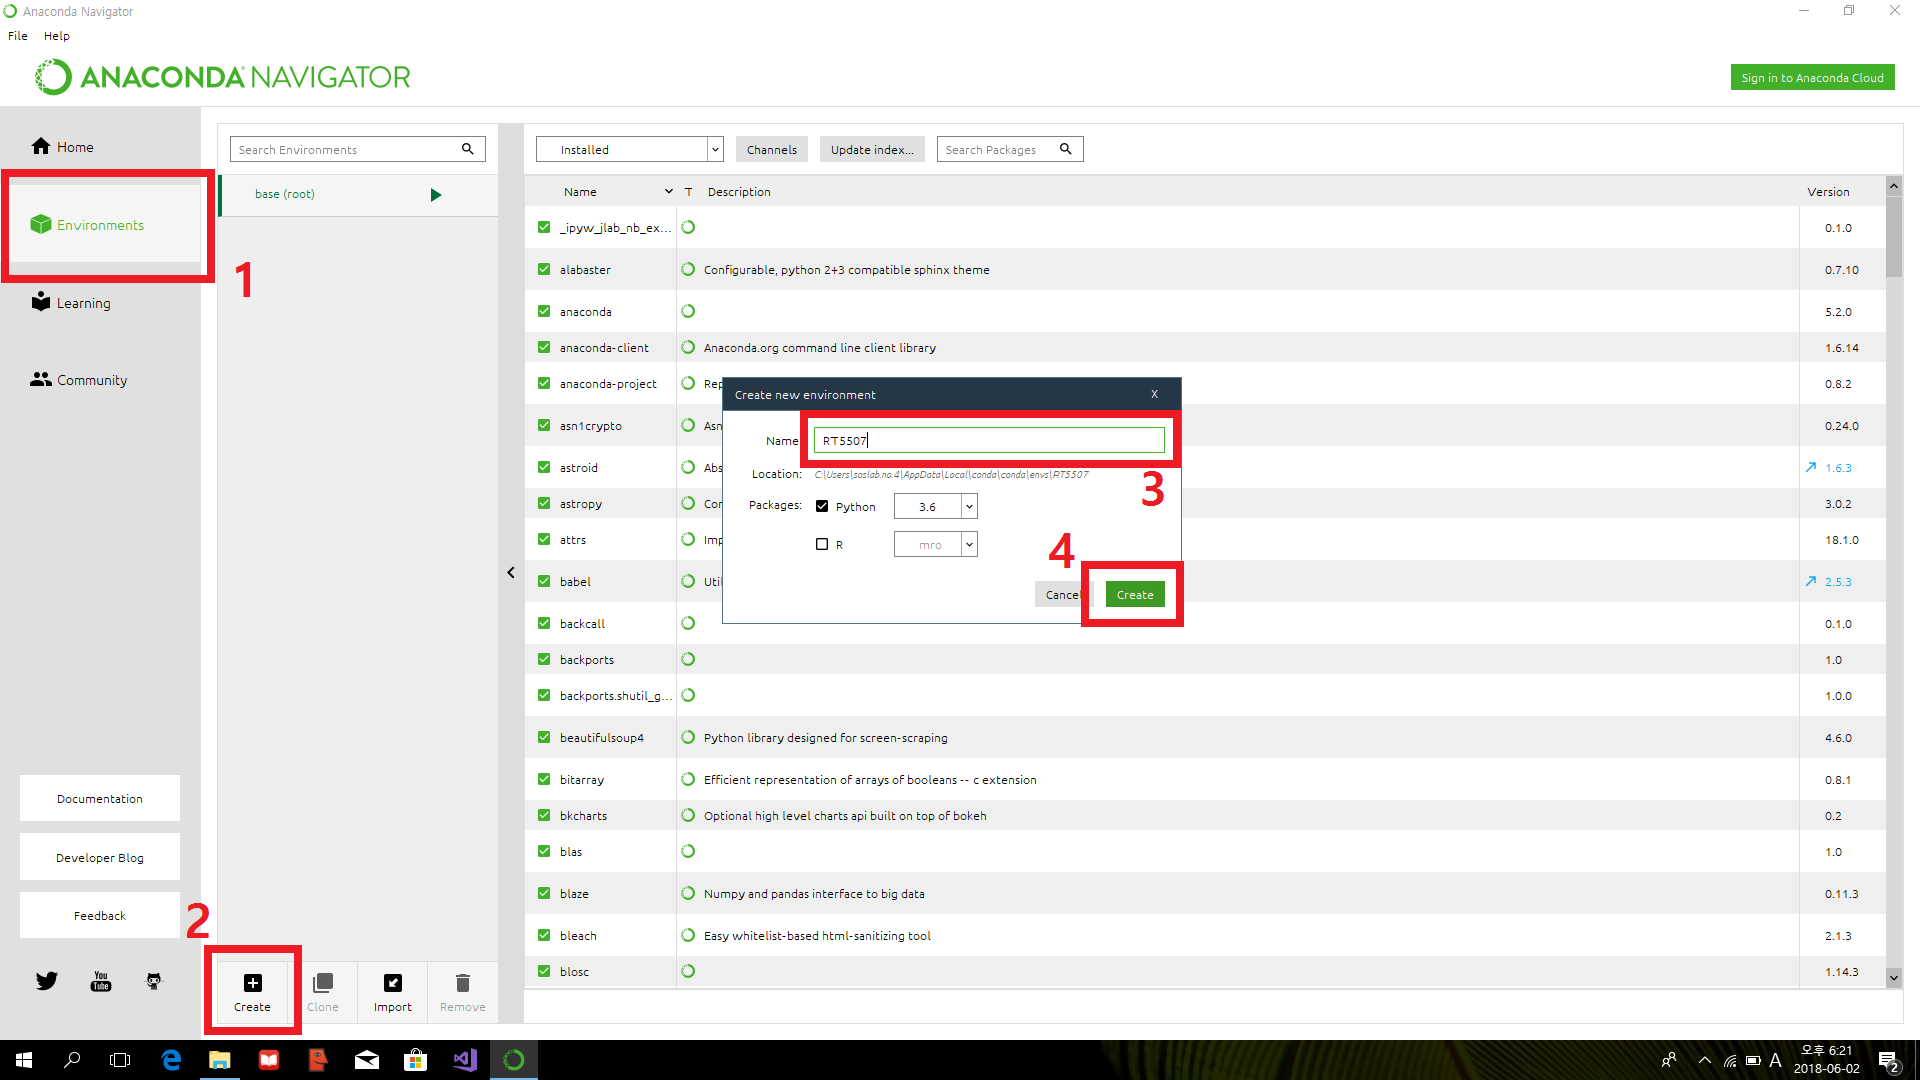
Task: Click the Update index... button
Action: tap(872, 149)
